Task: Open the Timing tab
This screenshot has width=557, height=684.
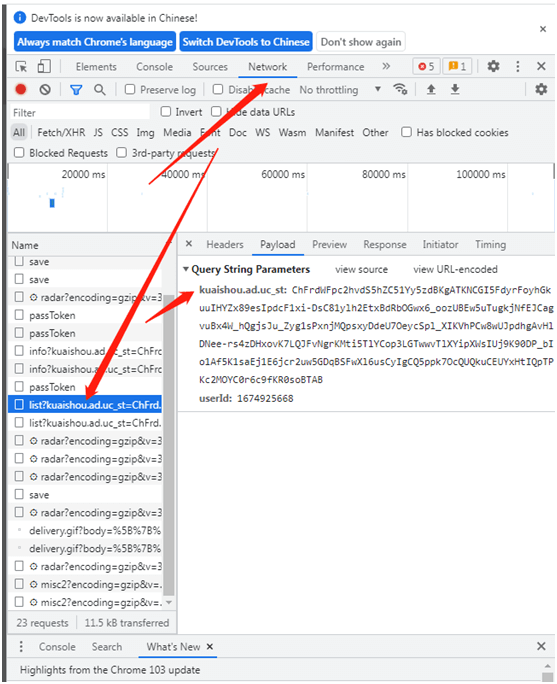Action: 490,244
